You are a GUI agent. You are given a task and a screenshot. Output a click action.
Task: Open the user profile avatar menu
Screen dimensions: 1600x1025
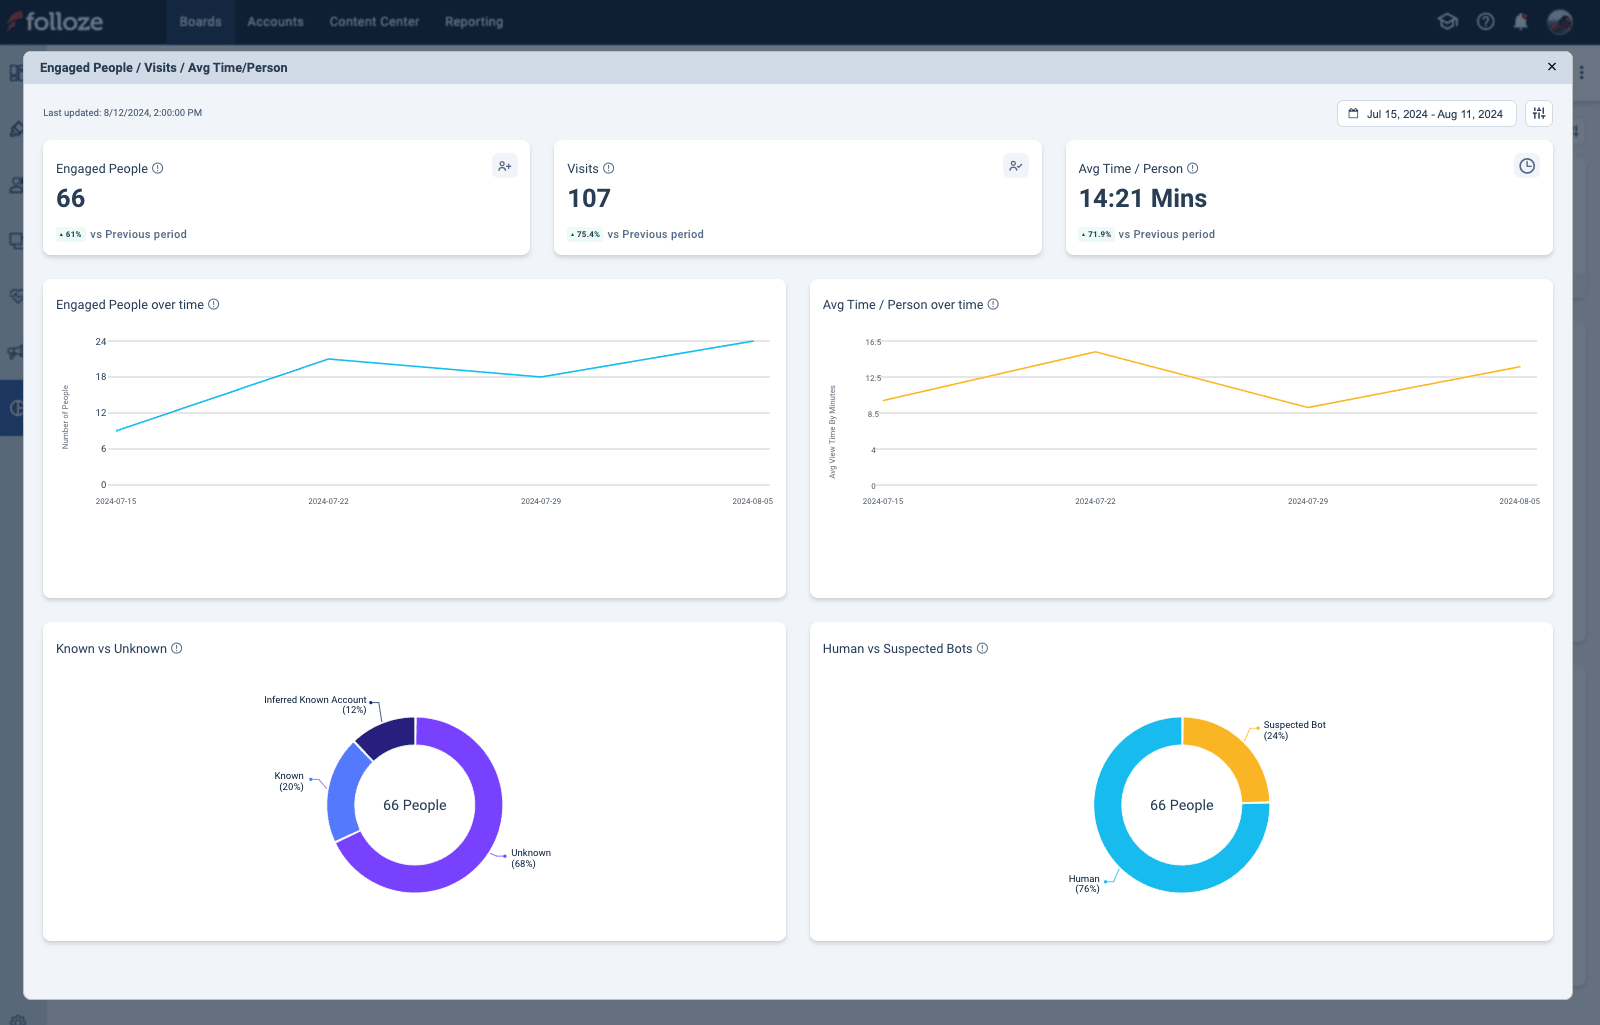coord(1559,22)
